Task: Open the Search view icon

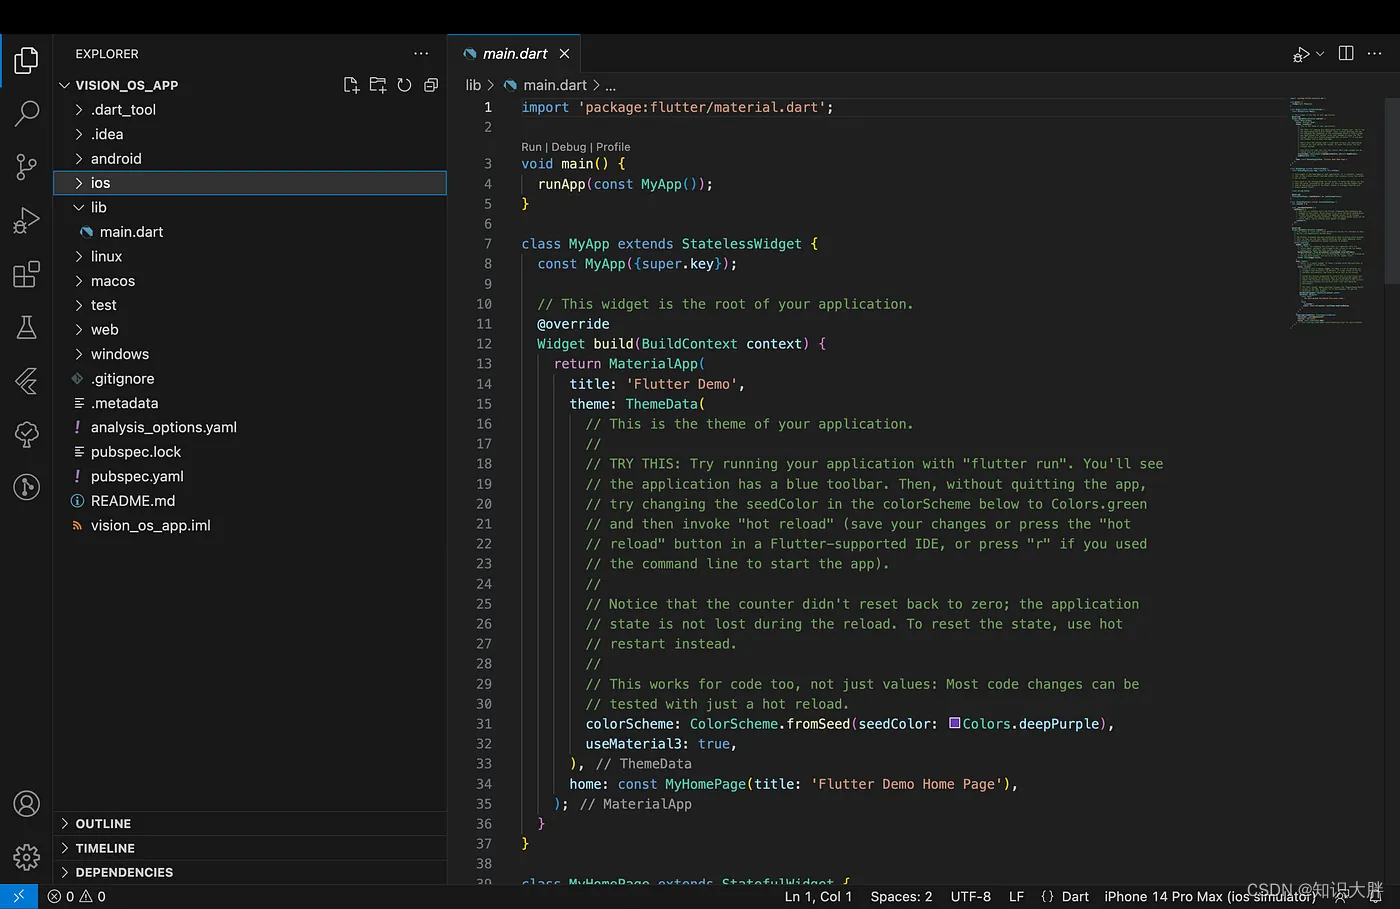Action: tap(26, 114)
